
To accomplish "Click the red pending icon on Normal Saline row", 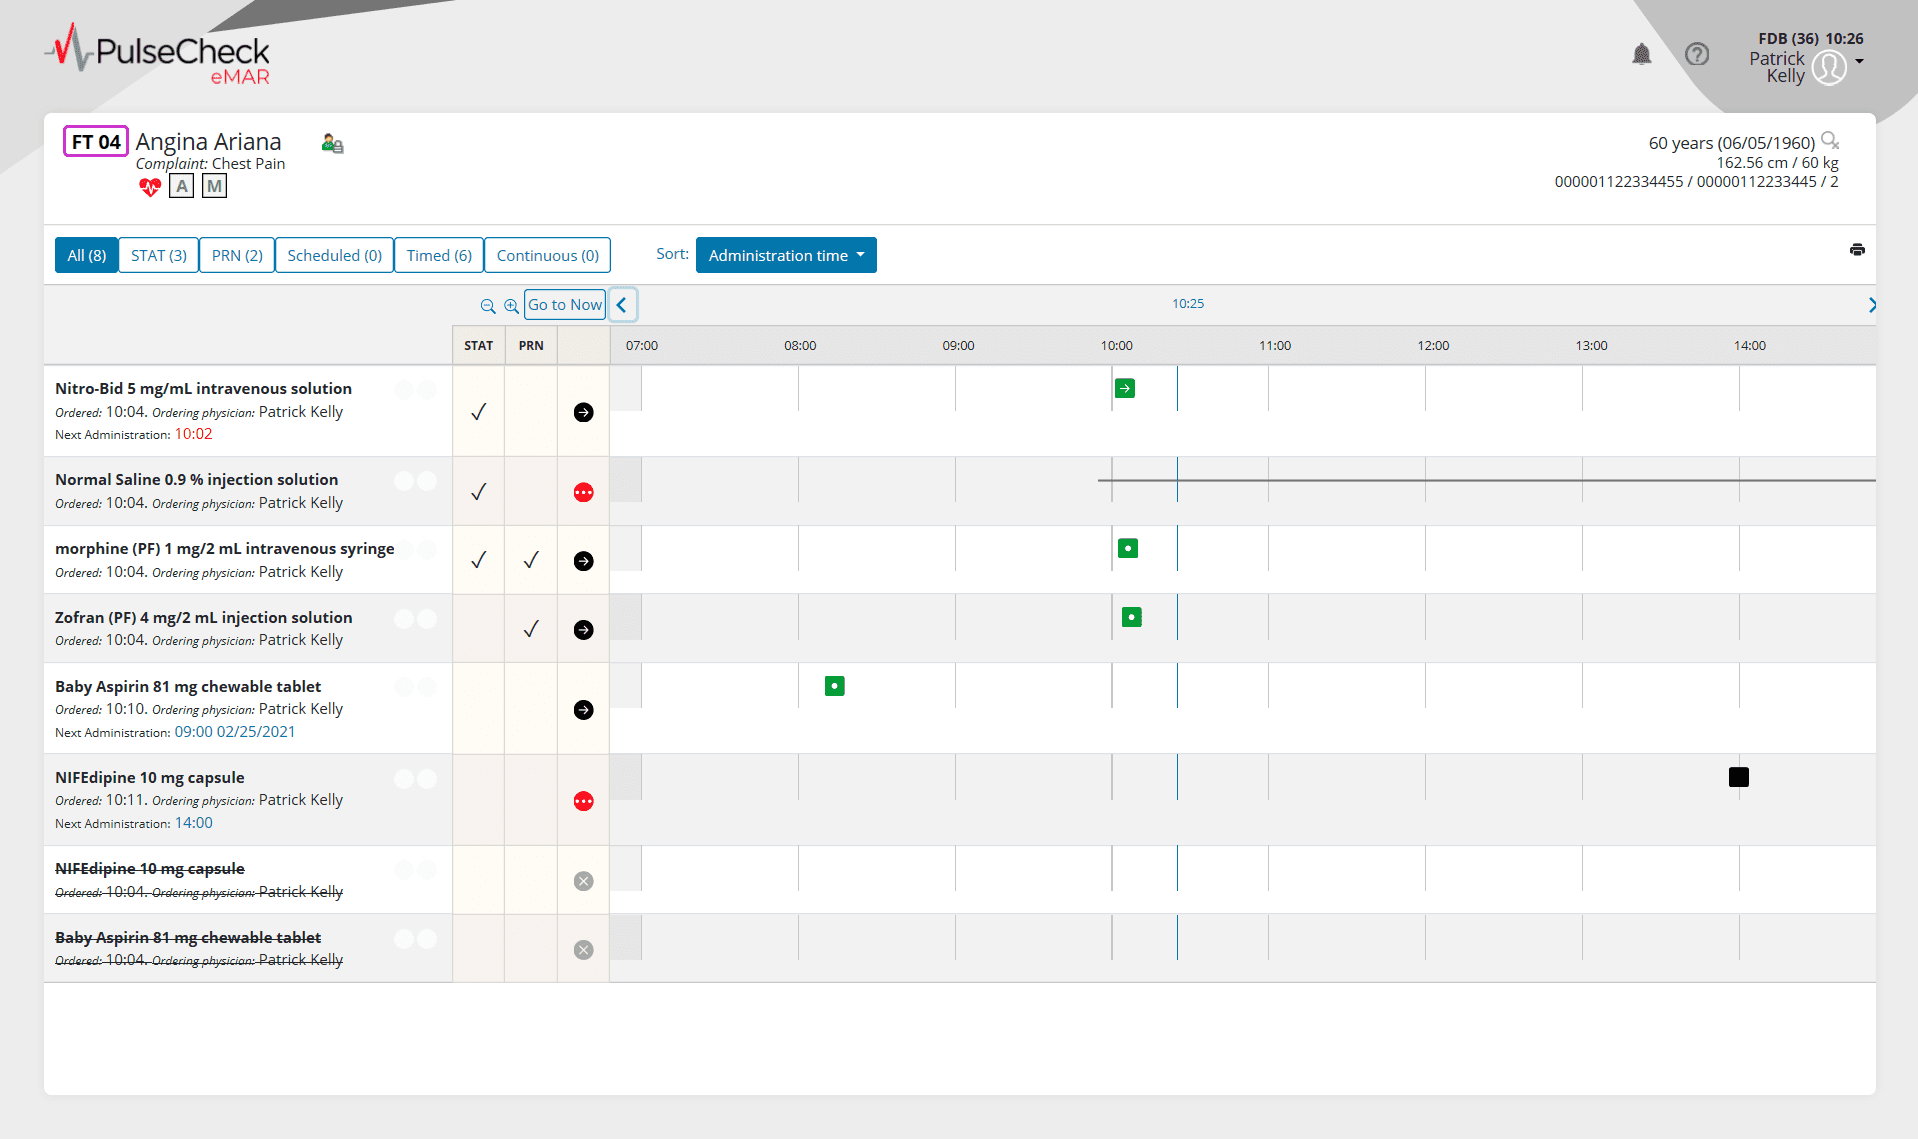I will 583,491.
